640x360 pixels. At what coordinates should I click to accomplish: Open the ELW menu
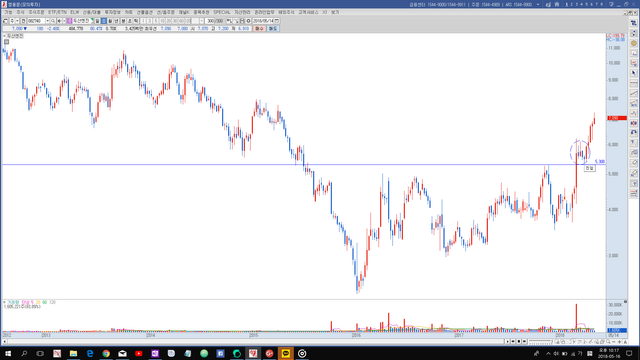point(74,13)
